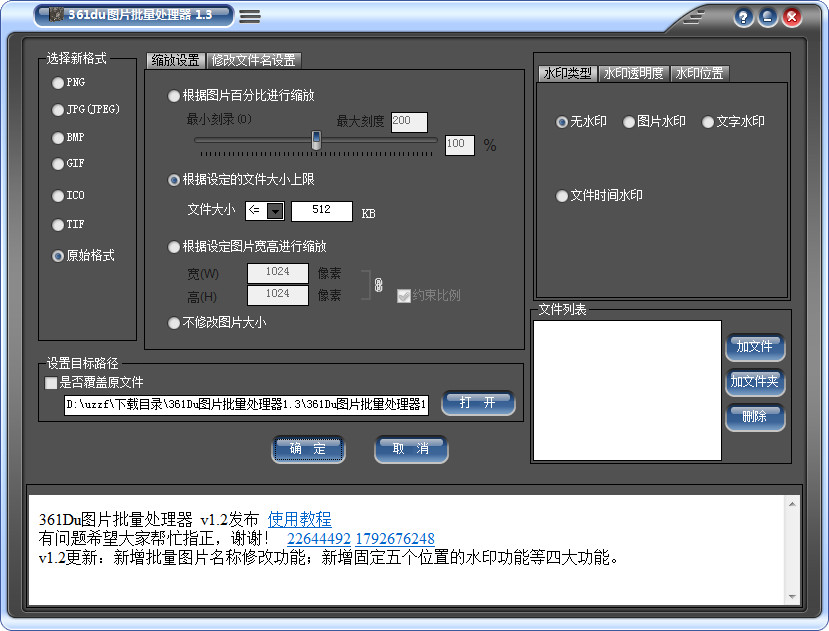Click the app logo icon in title
The image size is (829, 631).
click(56, 15)
